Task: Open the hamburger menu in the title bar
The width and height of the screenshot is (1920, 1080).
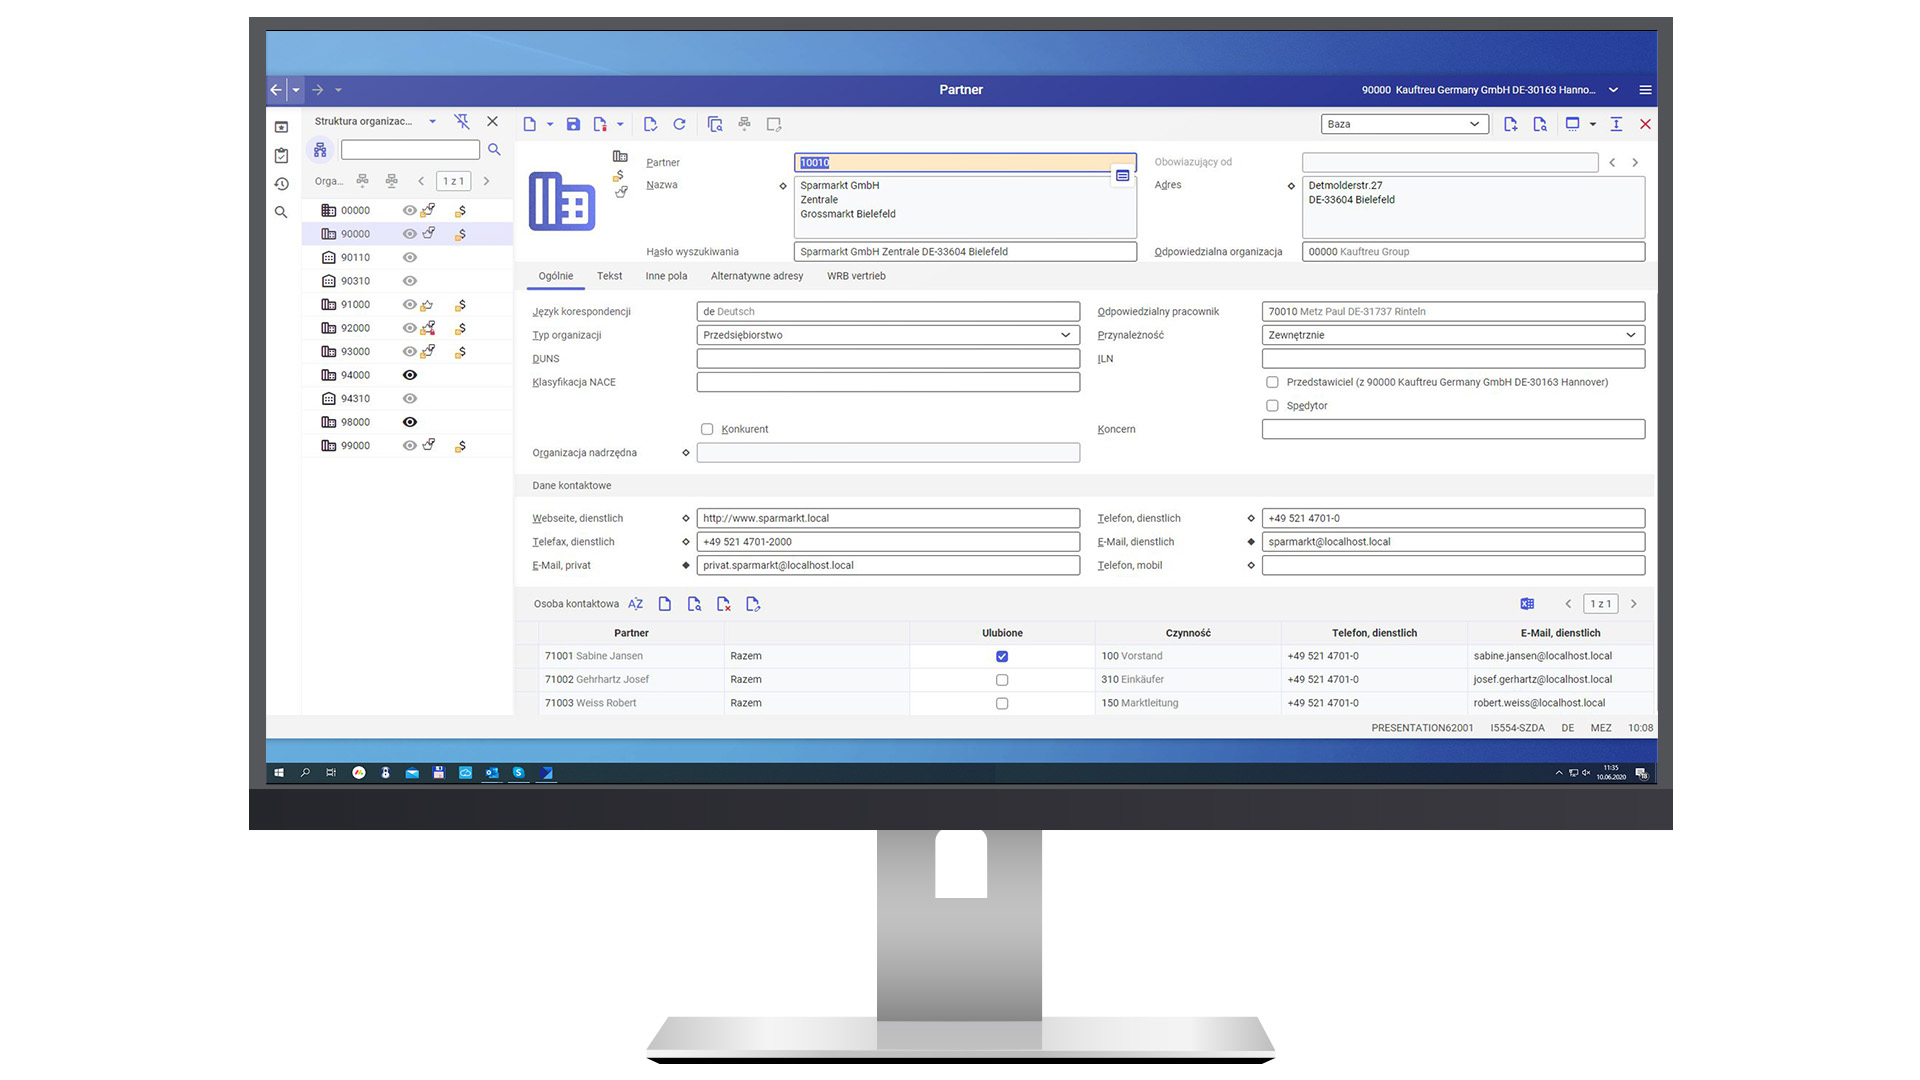Action: pos(1645,90)
